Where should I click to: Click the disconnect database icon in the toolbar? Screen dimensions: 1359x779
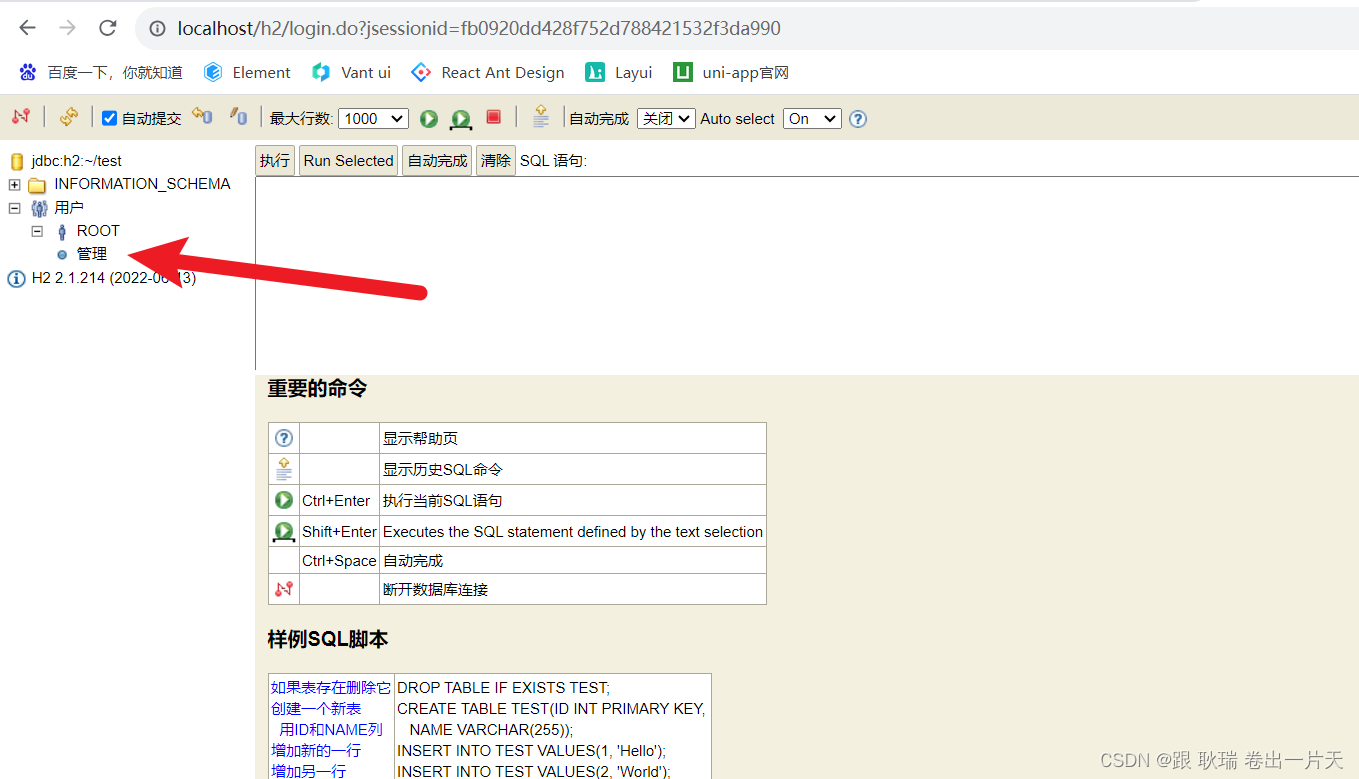(x=21, y=117)
